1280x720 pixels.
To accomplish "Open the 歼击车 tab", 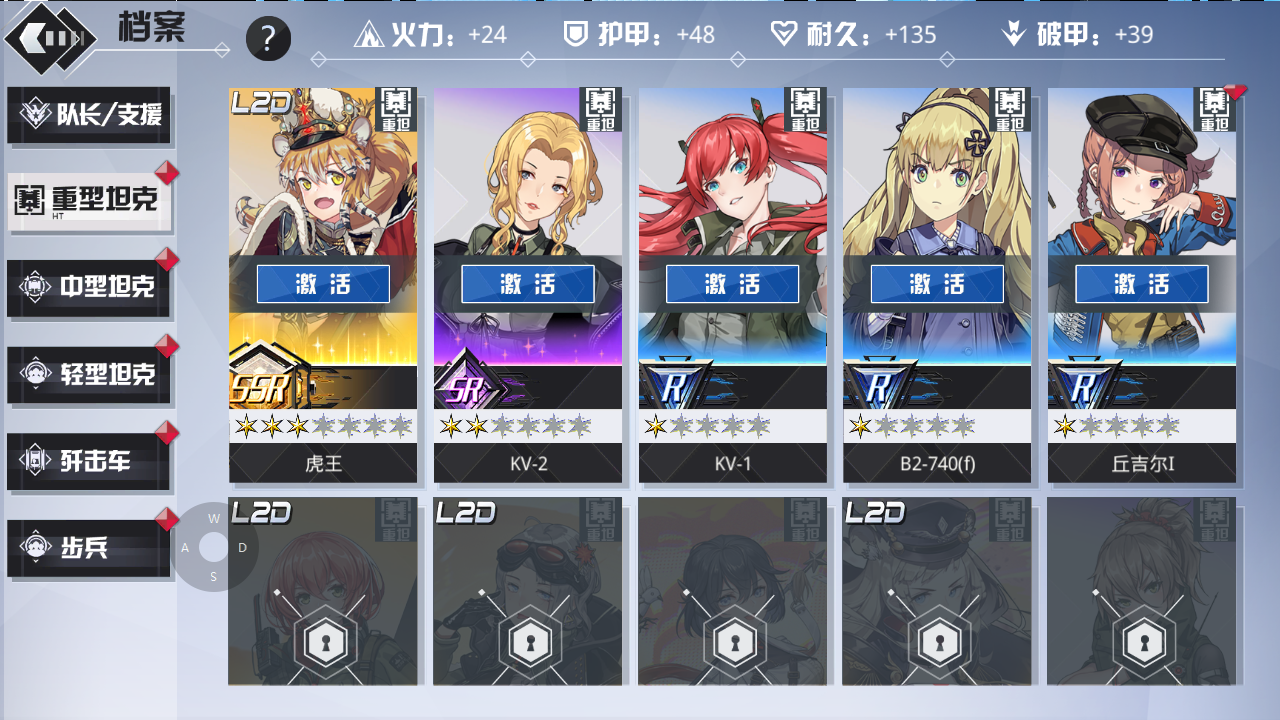I will [x=90, y=461].
